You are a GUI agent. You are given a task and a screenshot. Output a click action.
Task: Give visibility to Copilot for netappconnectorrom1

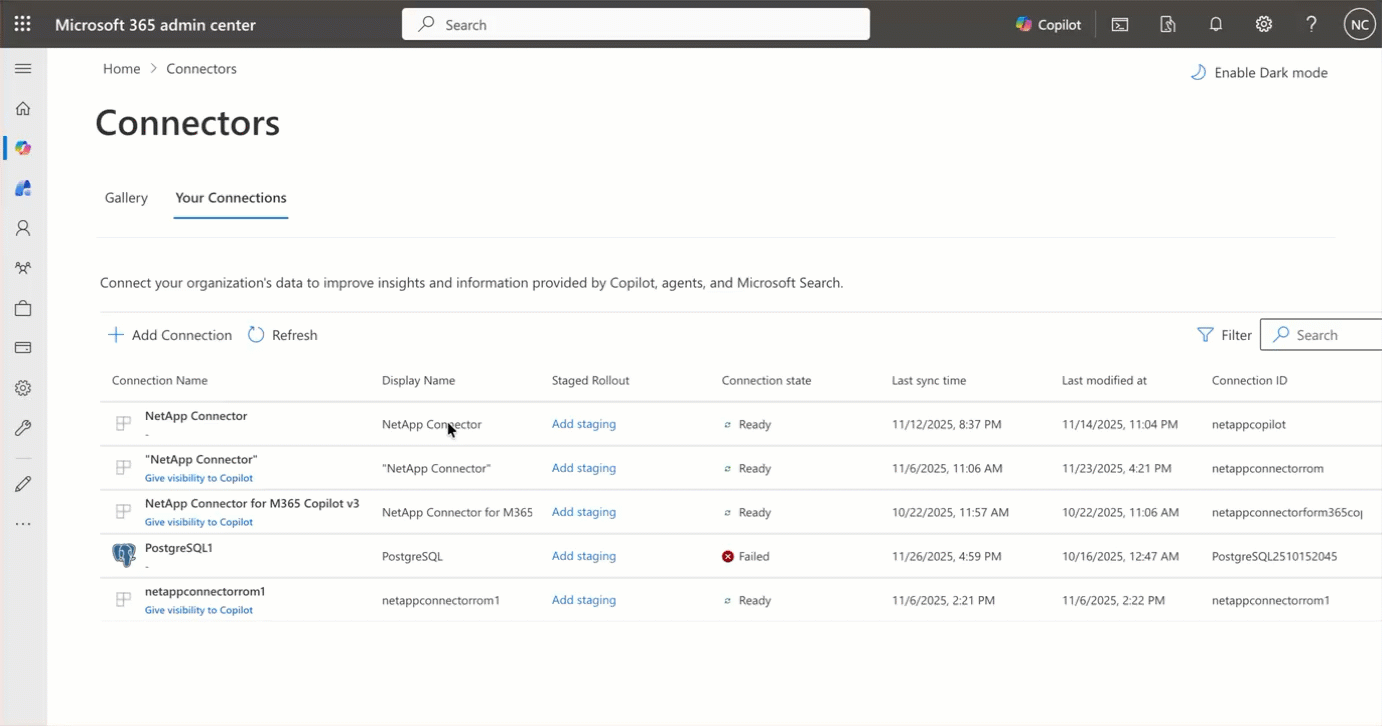tap(198, 609)
